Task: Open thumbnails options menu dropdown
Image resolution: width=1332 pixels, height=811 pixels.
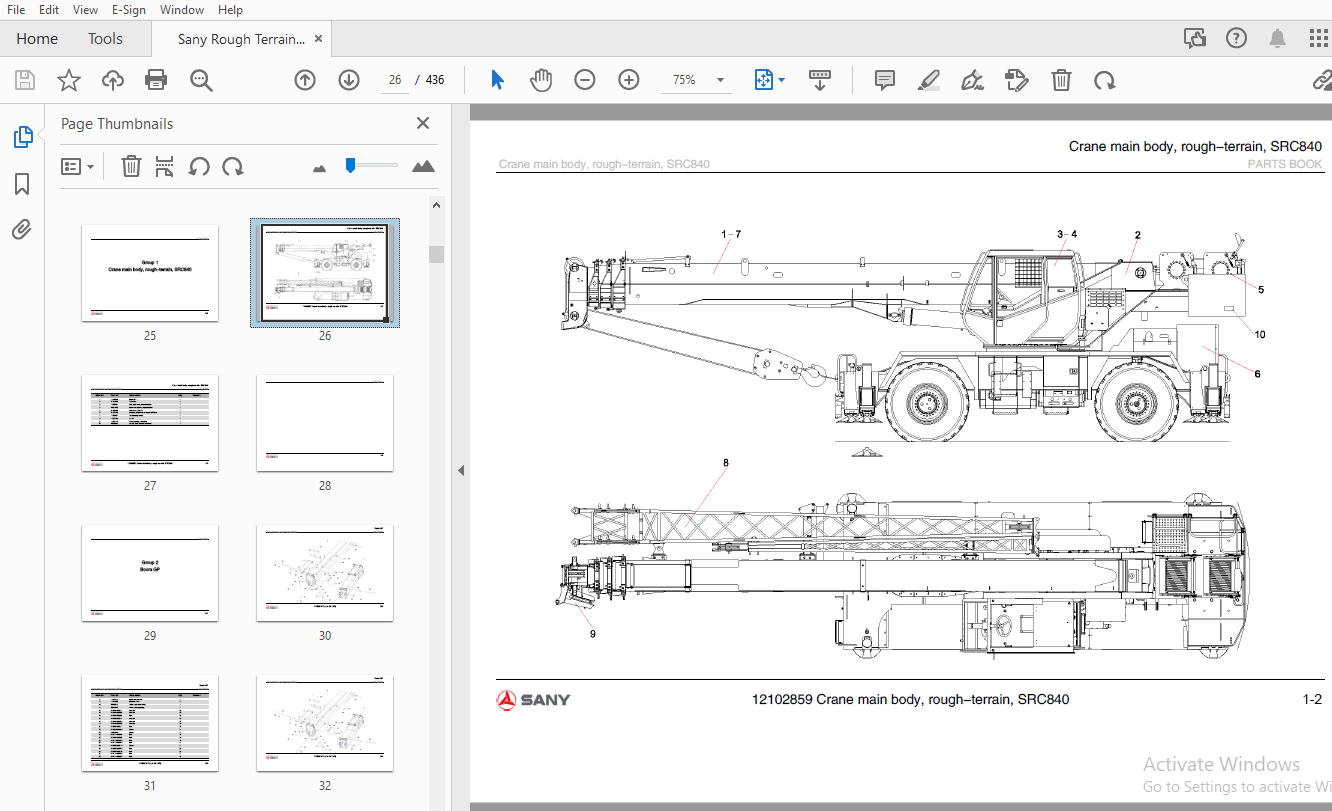Action: coord(78,167)
